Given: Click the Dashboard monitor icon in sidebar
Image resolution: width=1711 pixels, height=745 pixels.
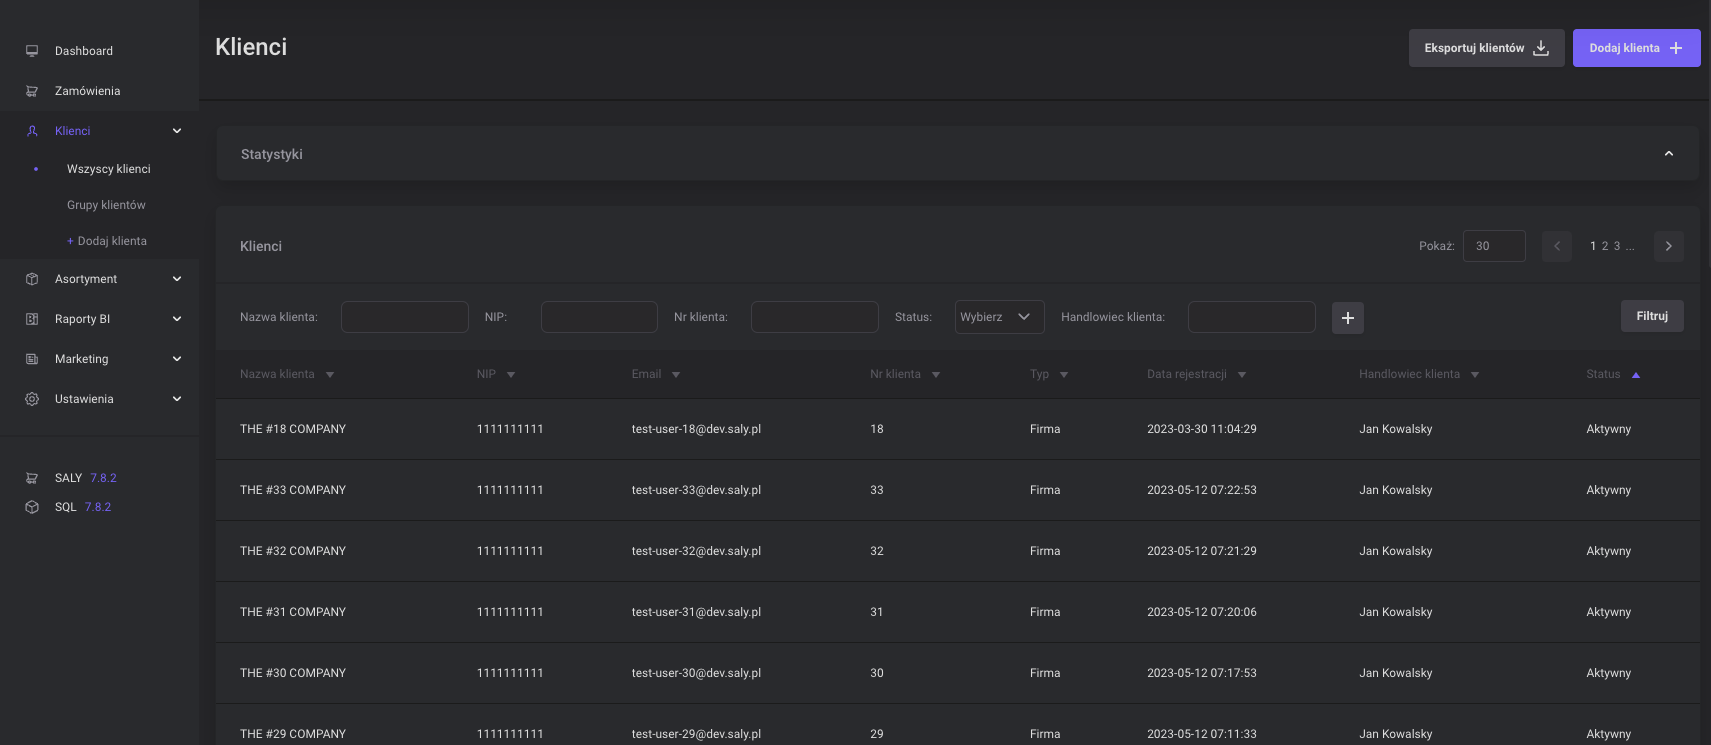Looking at the screenshot, I should tap(32, 51).
